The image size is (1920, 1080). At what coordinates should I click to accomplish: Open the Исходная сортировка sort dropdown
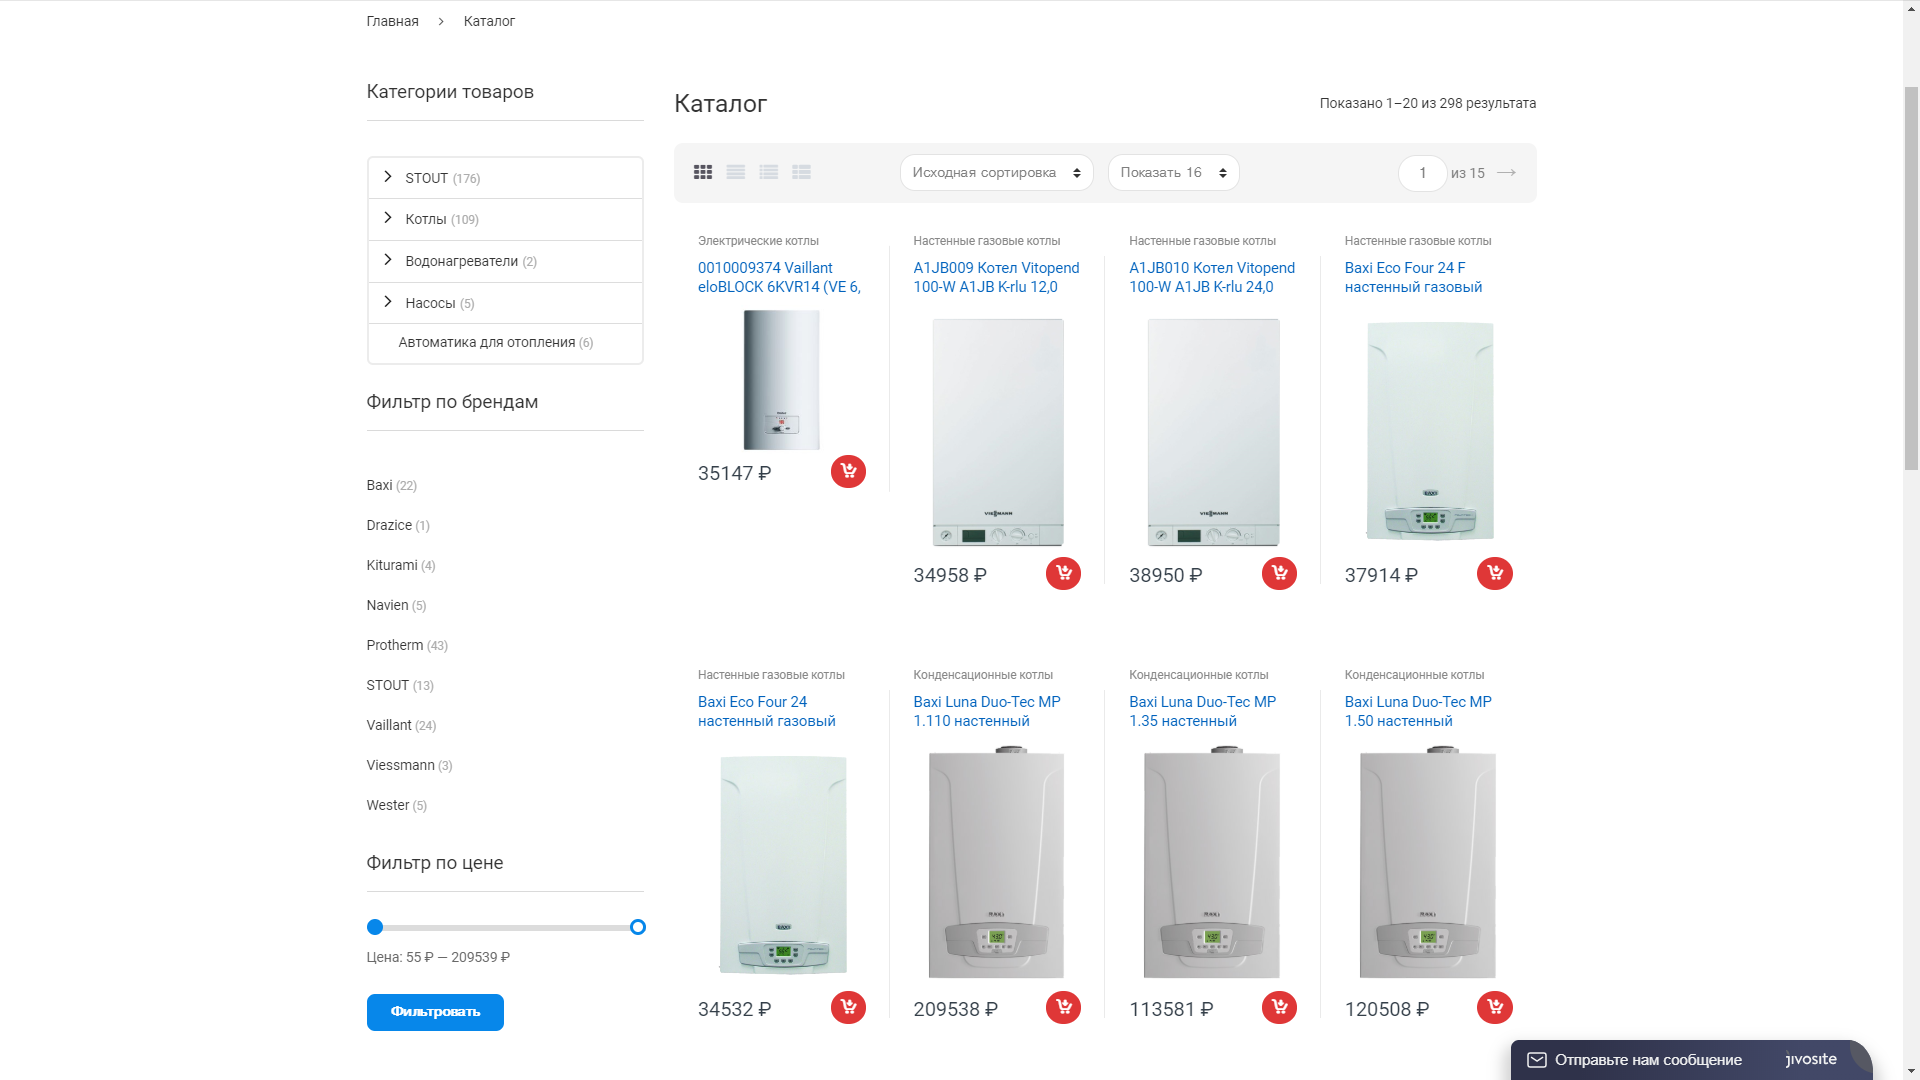(x=997, y=173)
